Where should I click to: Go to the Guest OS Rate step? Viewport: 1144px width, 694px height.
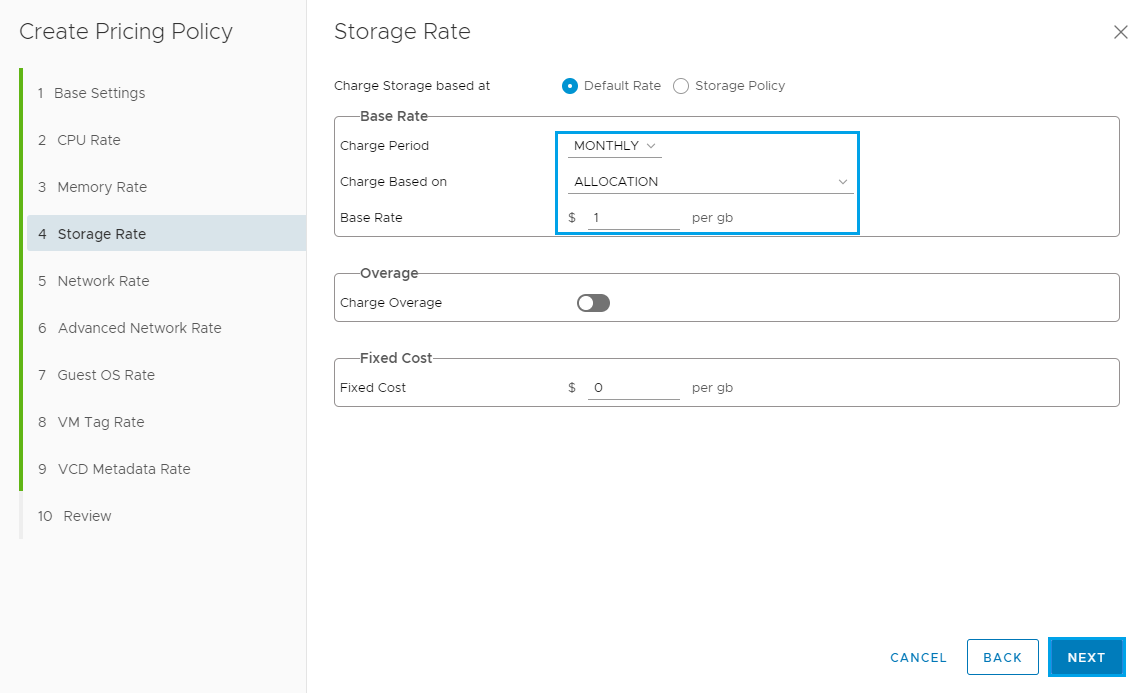click(x=106, y=375)
